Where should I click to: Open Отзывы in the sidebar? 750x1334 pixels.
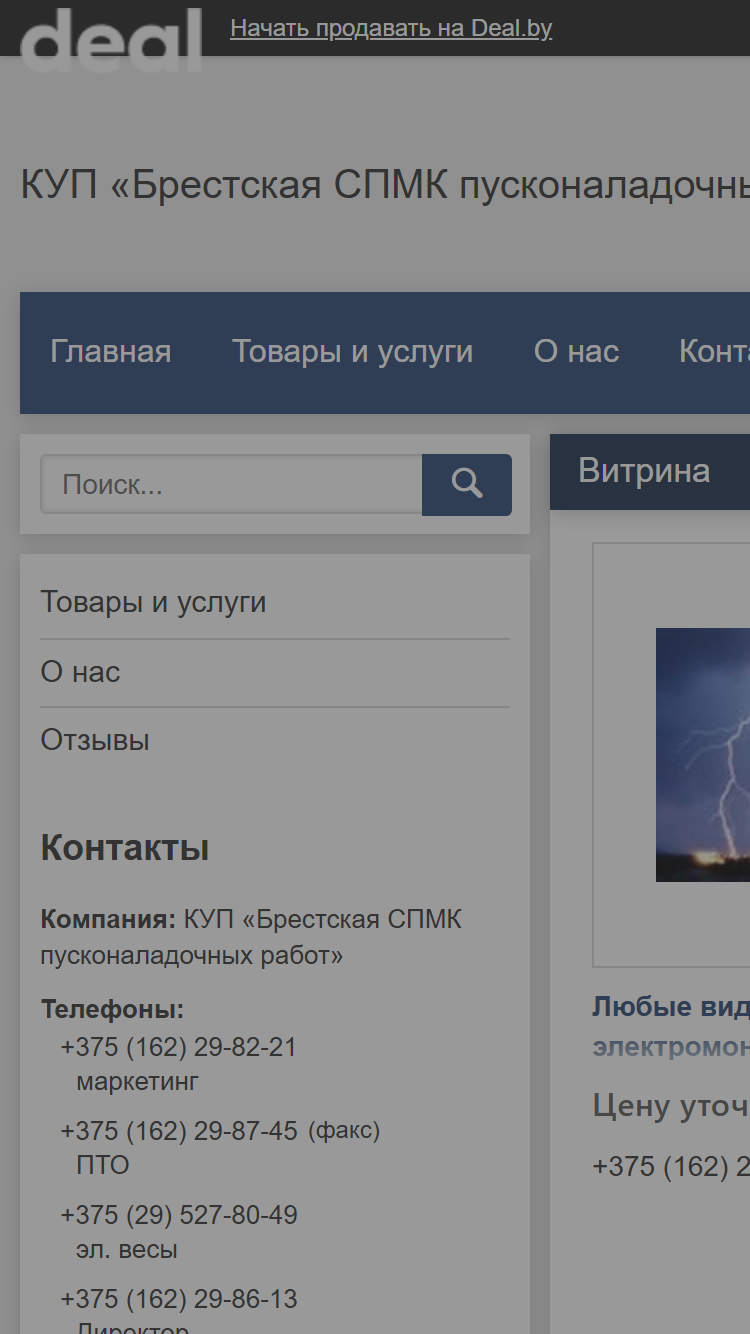(95, 740)
